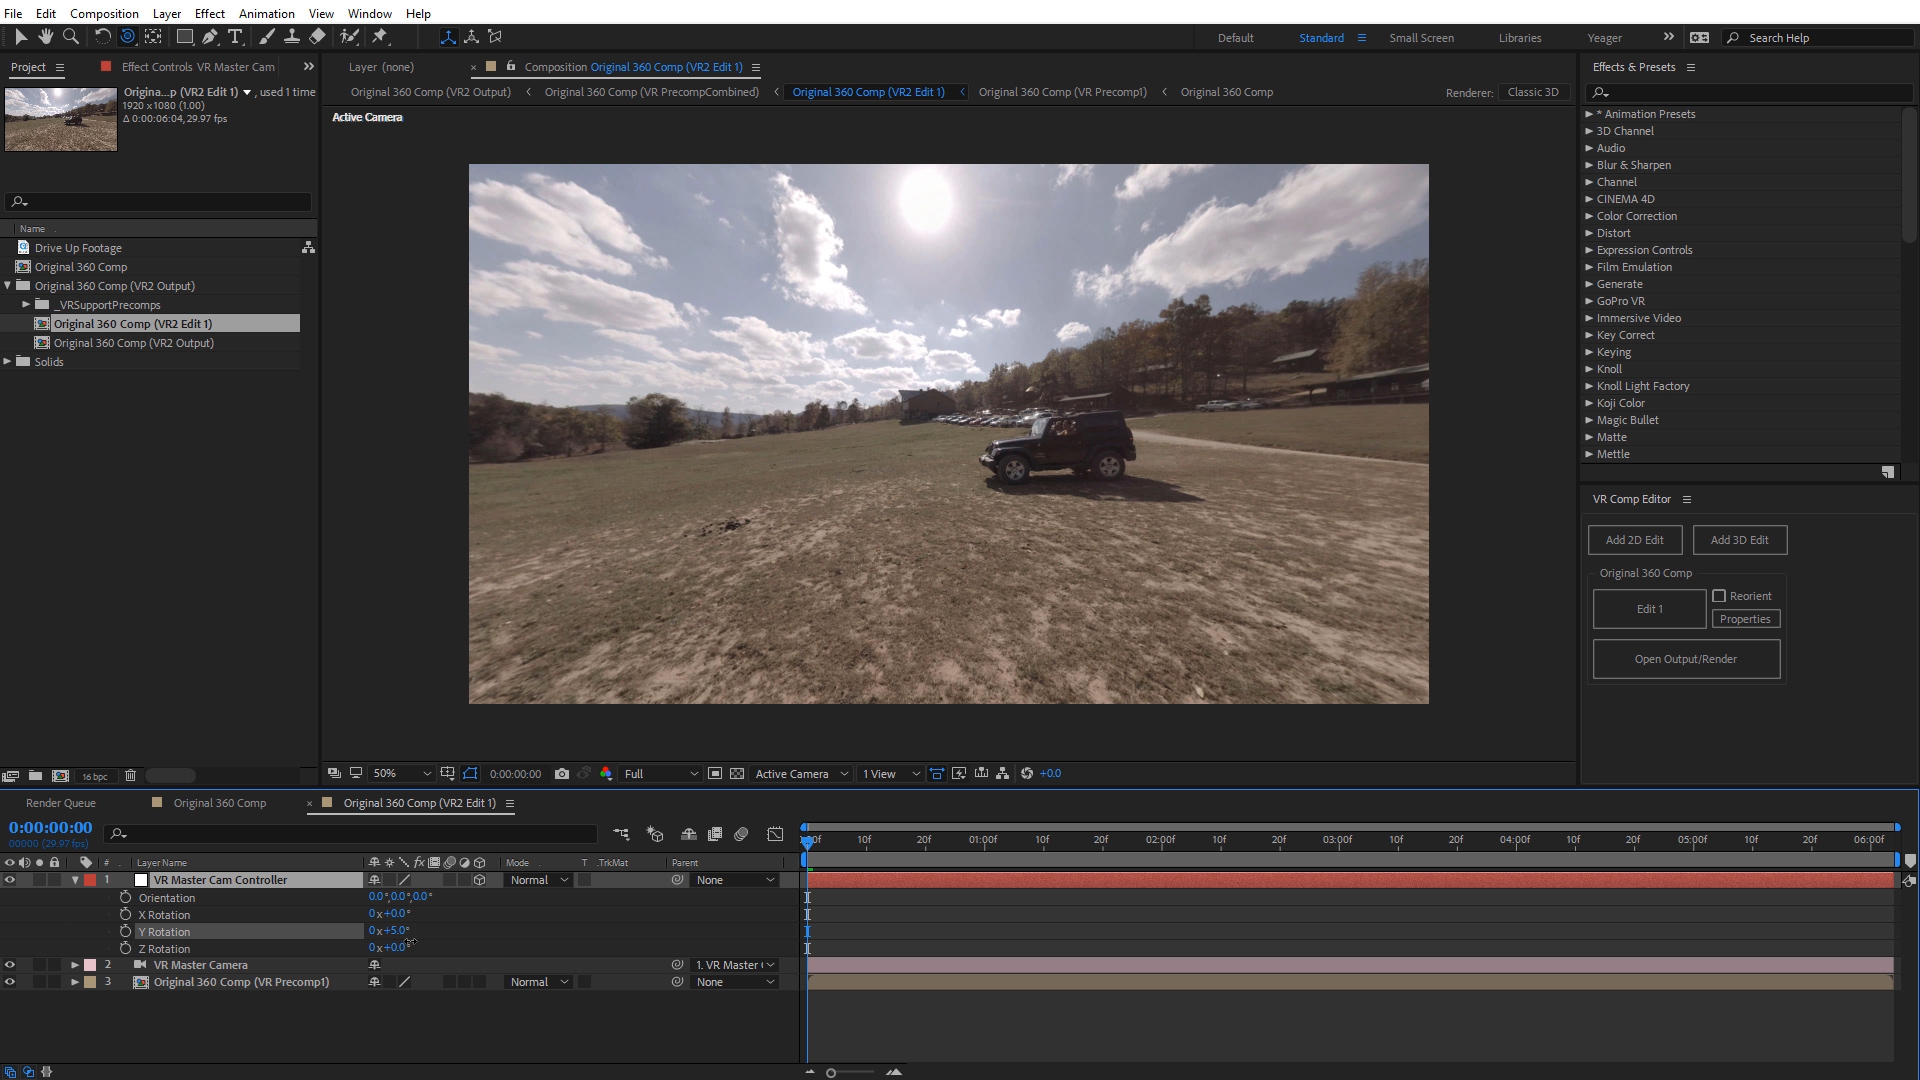The width and height of the screenshot is (1920, 1080).
Task: Switch to the Render Queue tab
Action: click(x=61, y=803)
